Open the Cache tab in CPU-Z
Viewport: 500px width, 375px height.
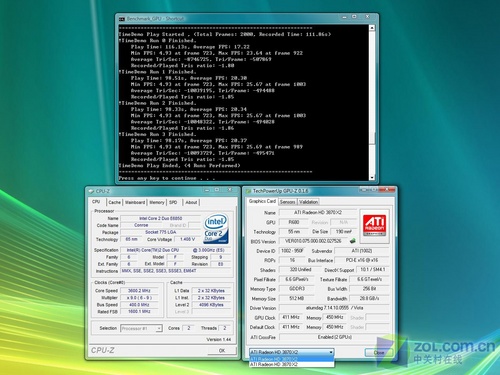tap(114, 202)
